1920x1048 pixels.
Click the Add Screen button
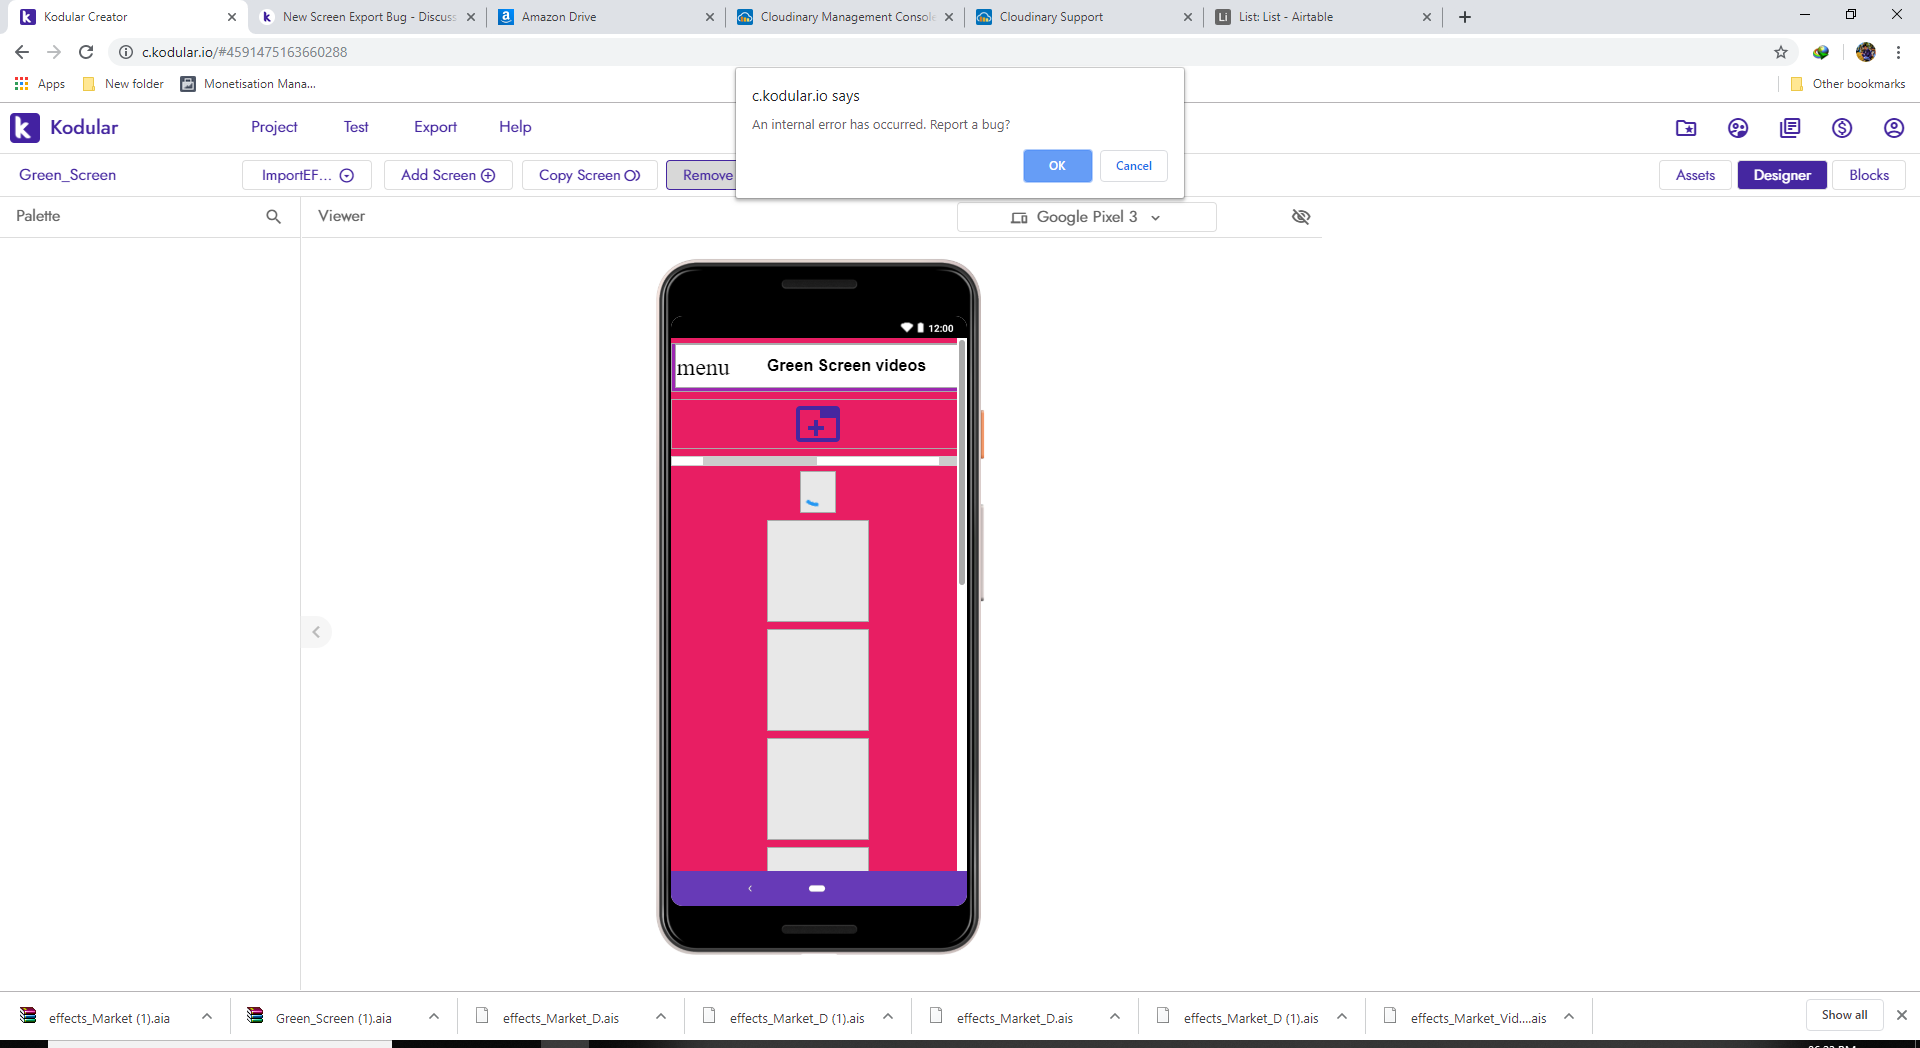point(448,175)
